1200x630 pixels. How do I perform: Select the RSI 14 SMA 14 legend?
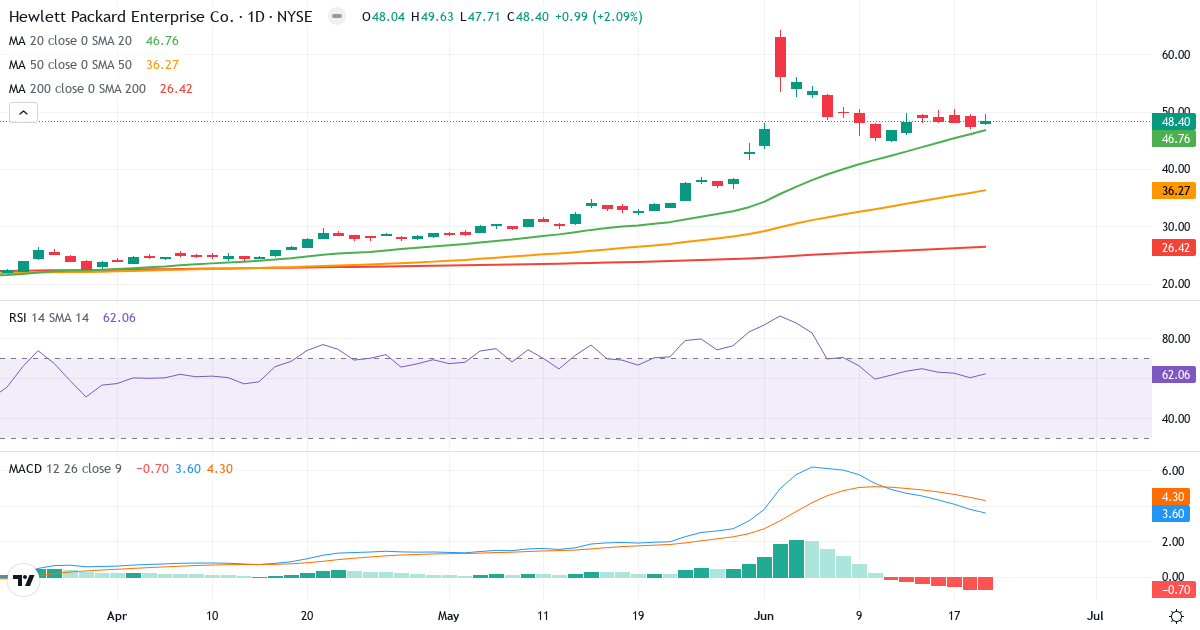coord(49,317)
